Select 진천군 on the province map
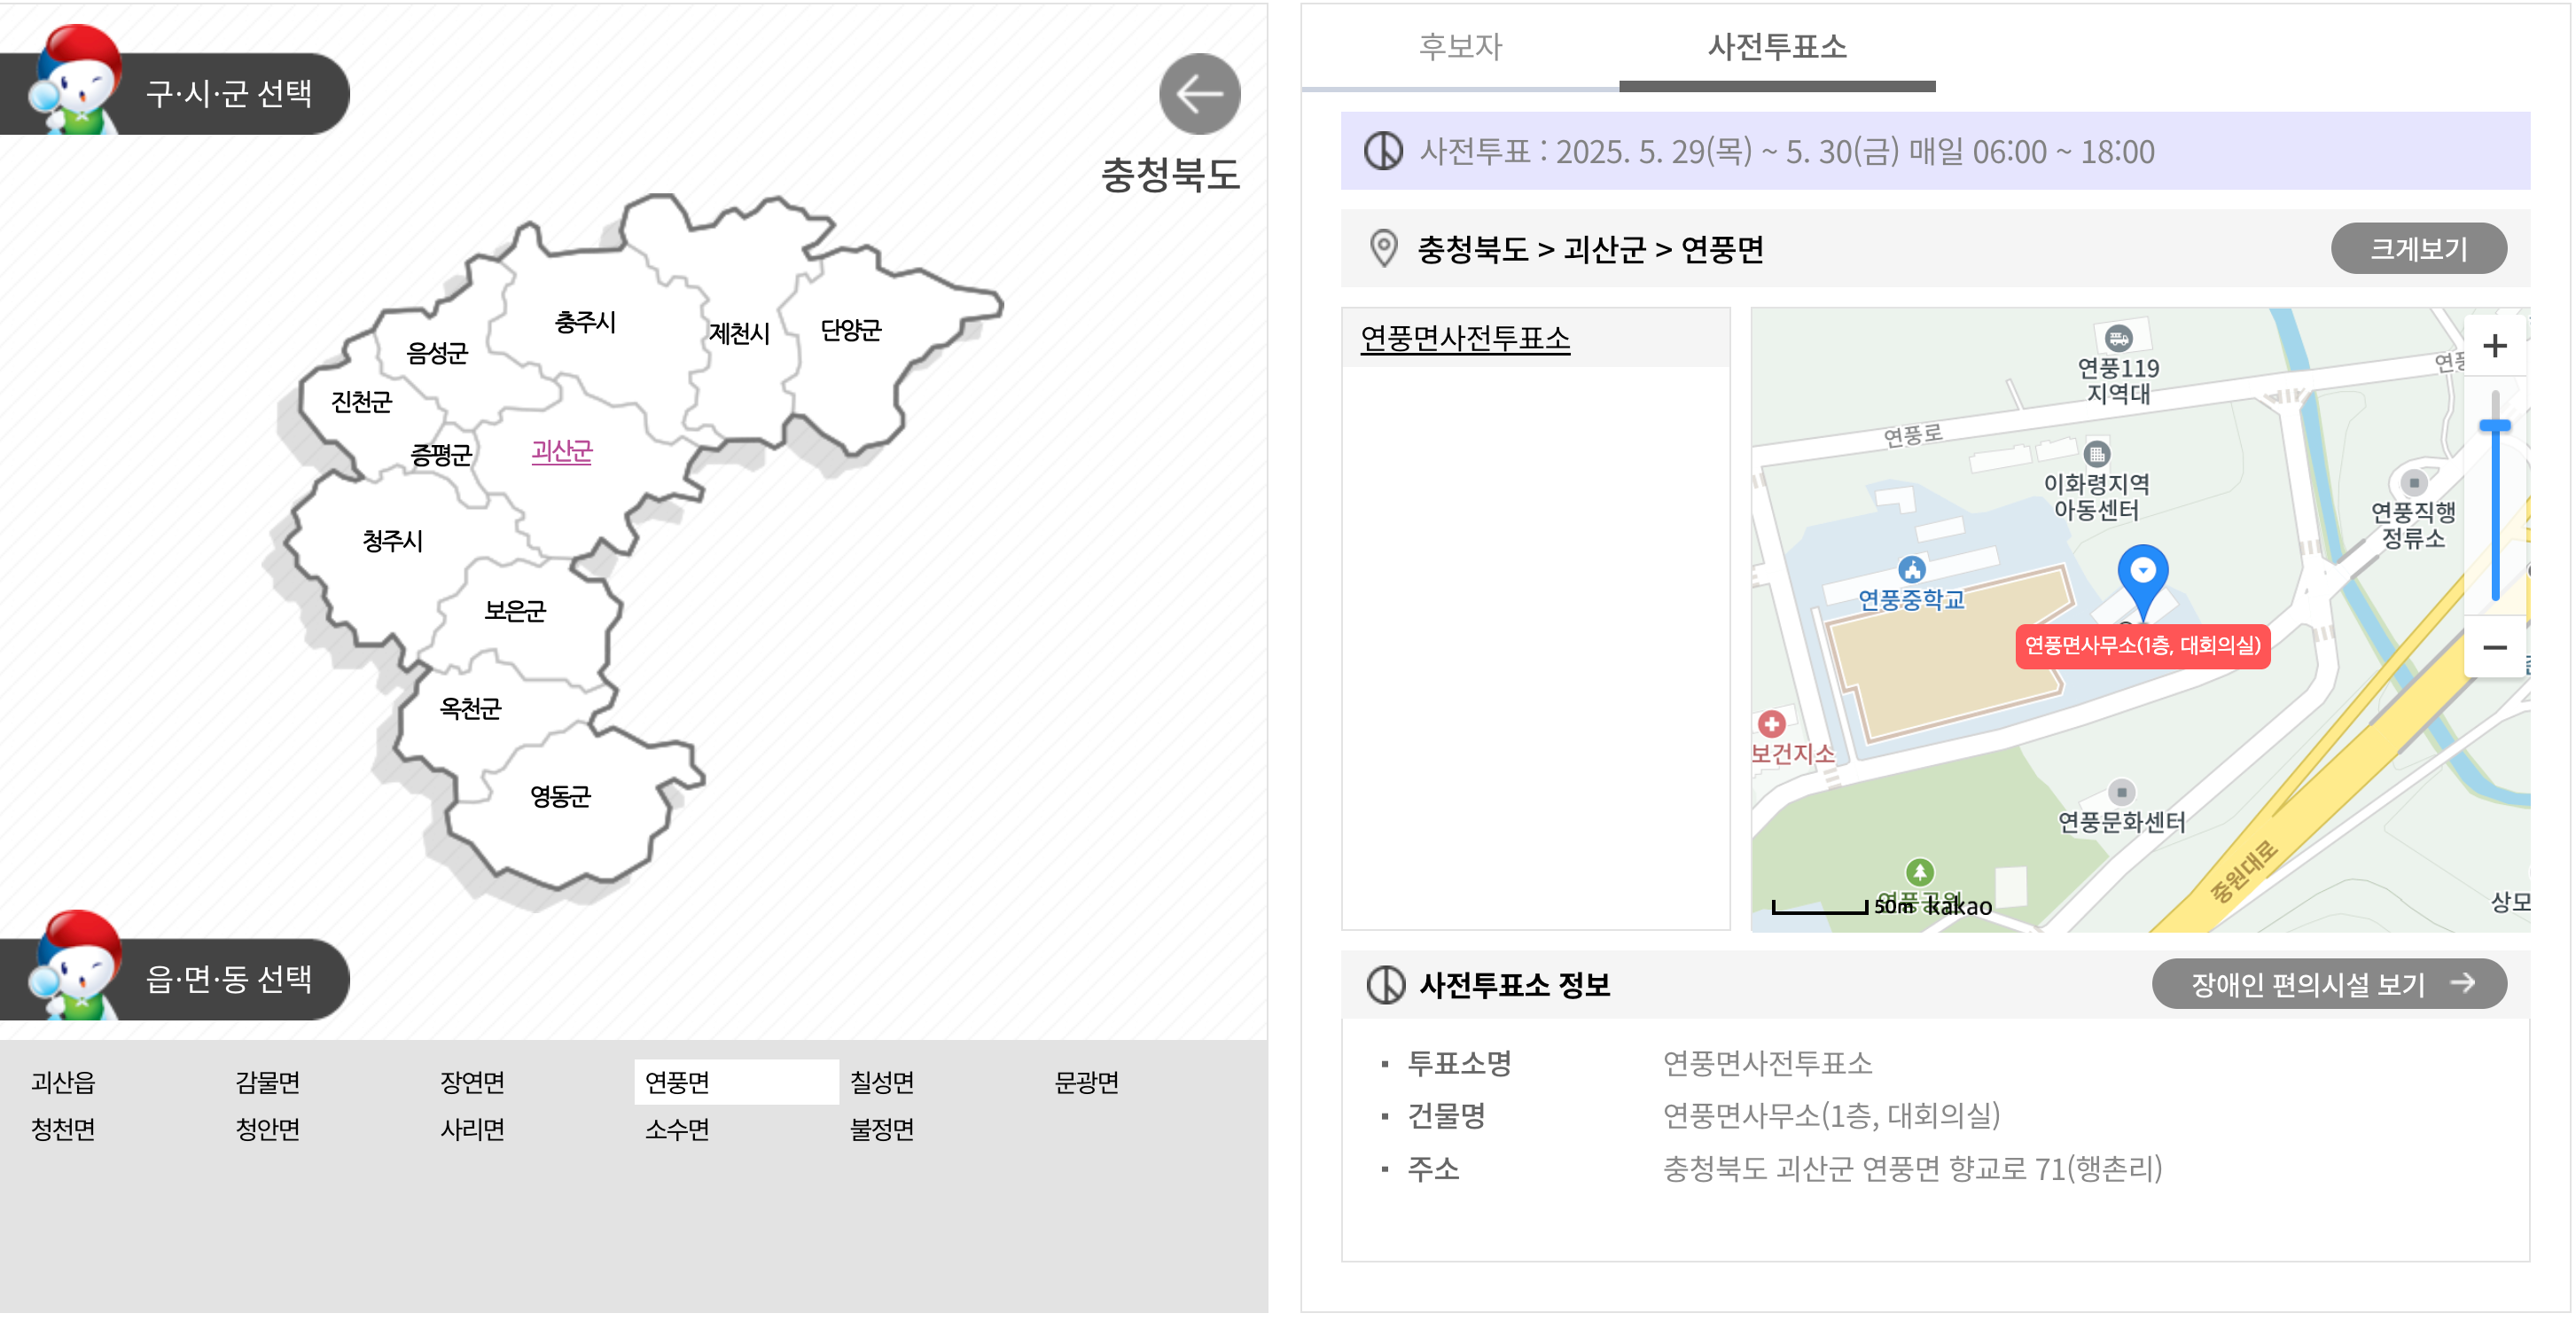Image resolution: width=2576 pixels, height=1321 pixels. [361, 401]
